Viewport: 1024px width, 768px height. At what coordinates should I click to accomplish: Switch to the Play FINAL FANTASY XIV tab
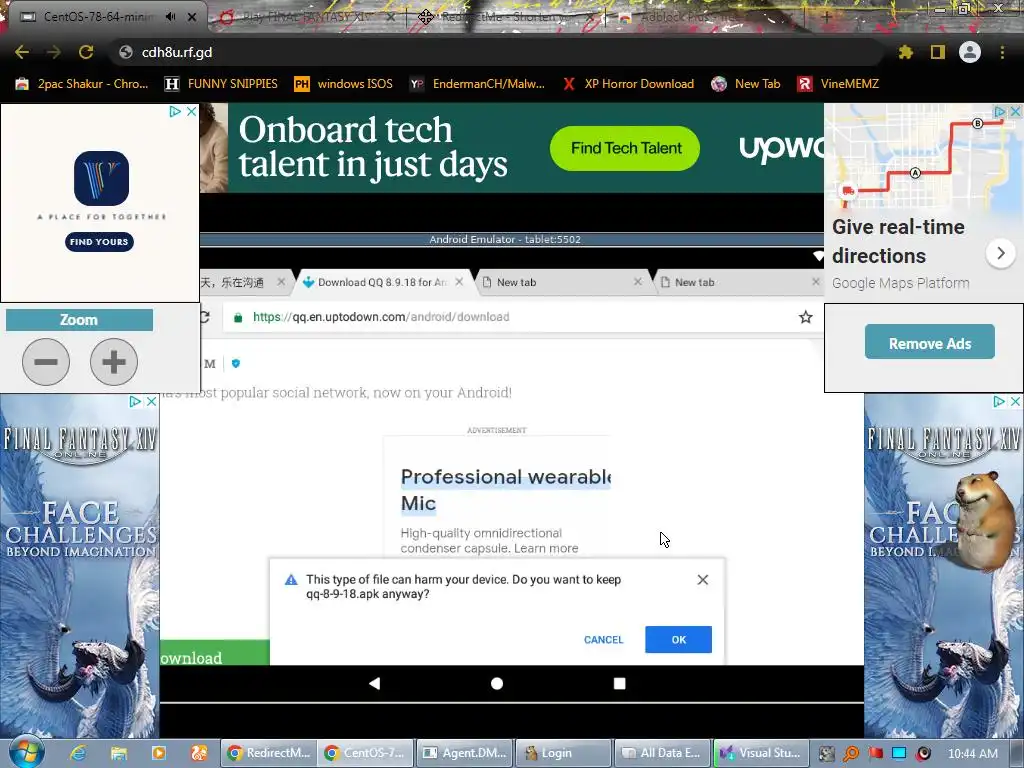pos(307,18)
